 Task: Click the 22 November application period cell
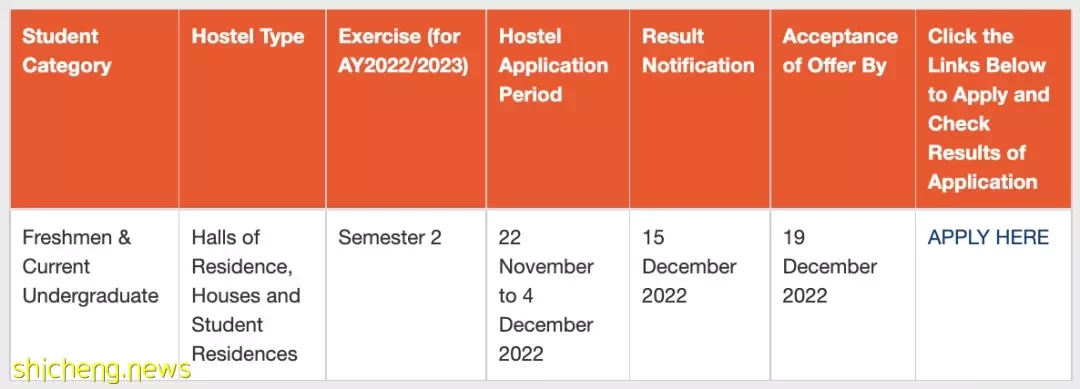pos(558,295)
